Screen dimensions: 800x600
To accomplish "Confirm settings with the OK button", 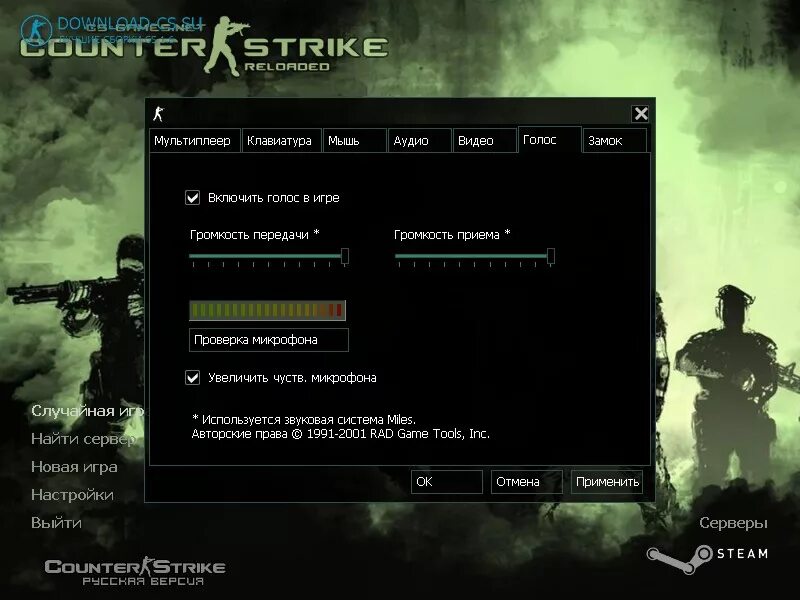I will click(x=447, y=482).
